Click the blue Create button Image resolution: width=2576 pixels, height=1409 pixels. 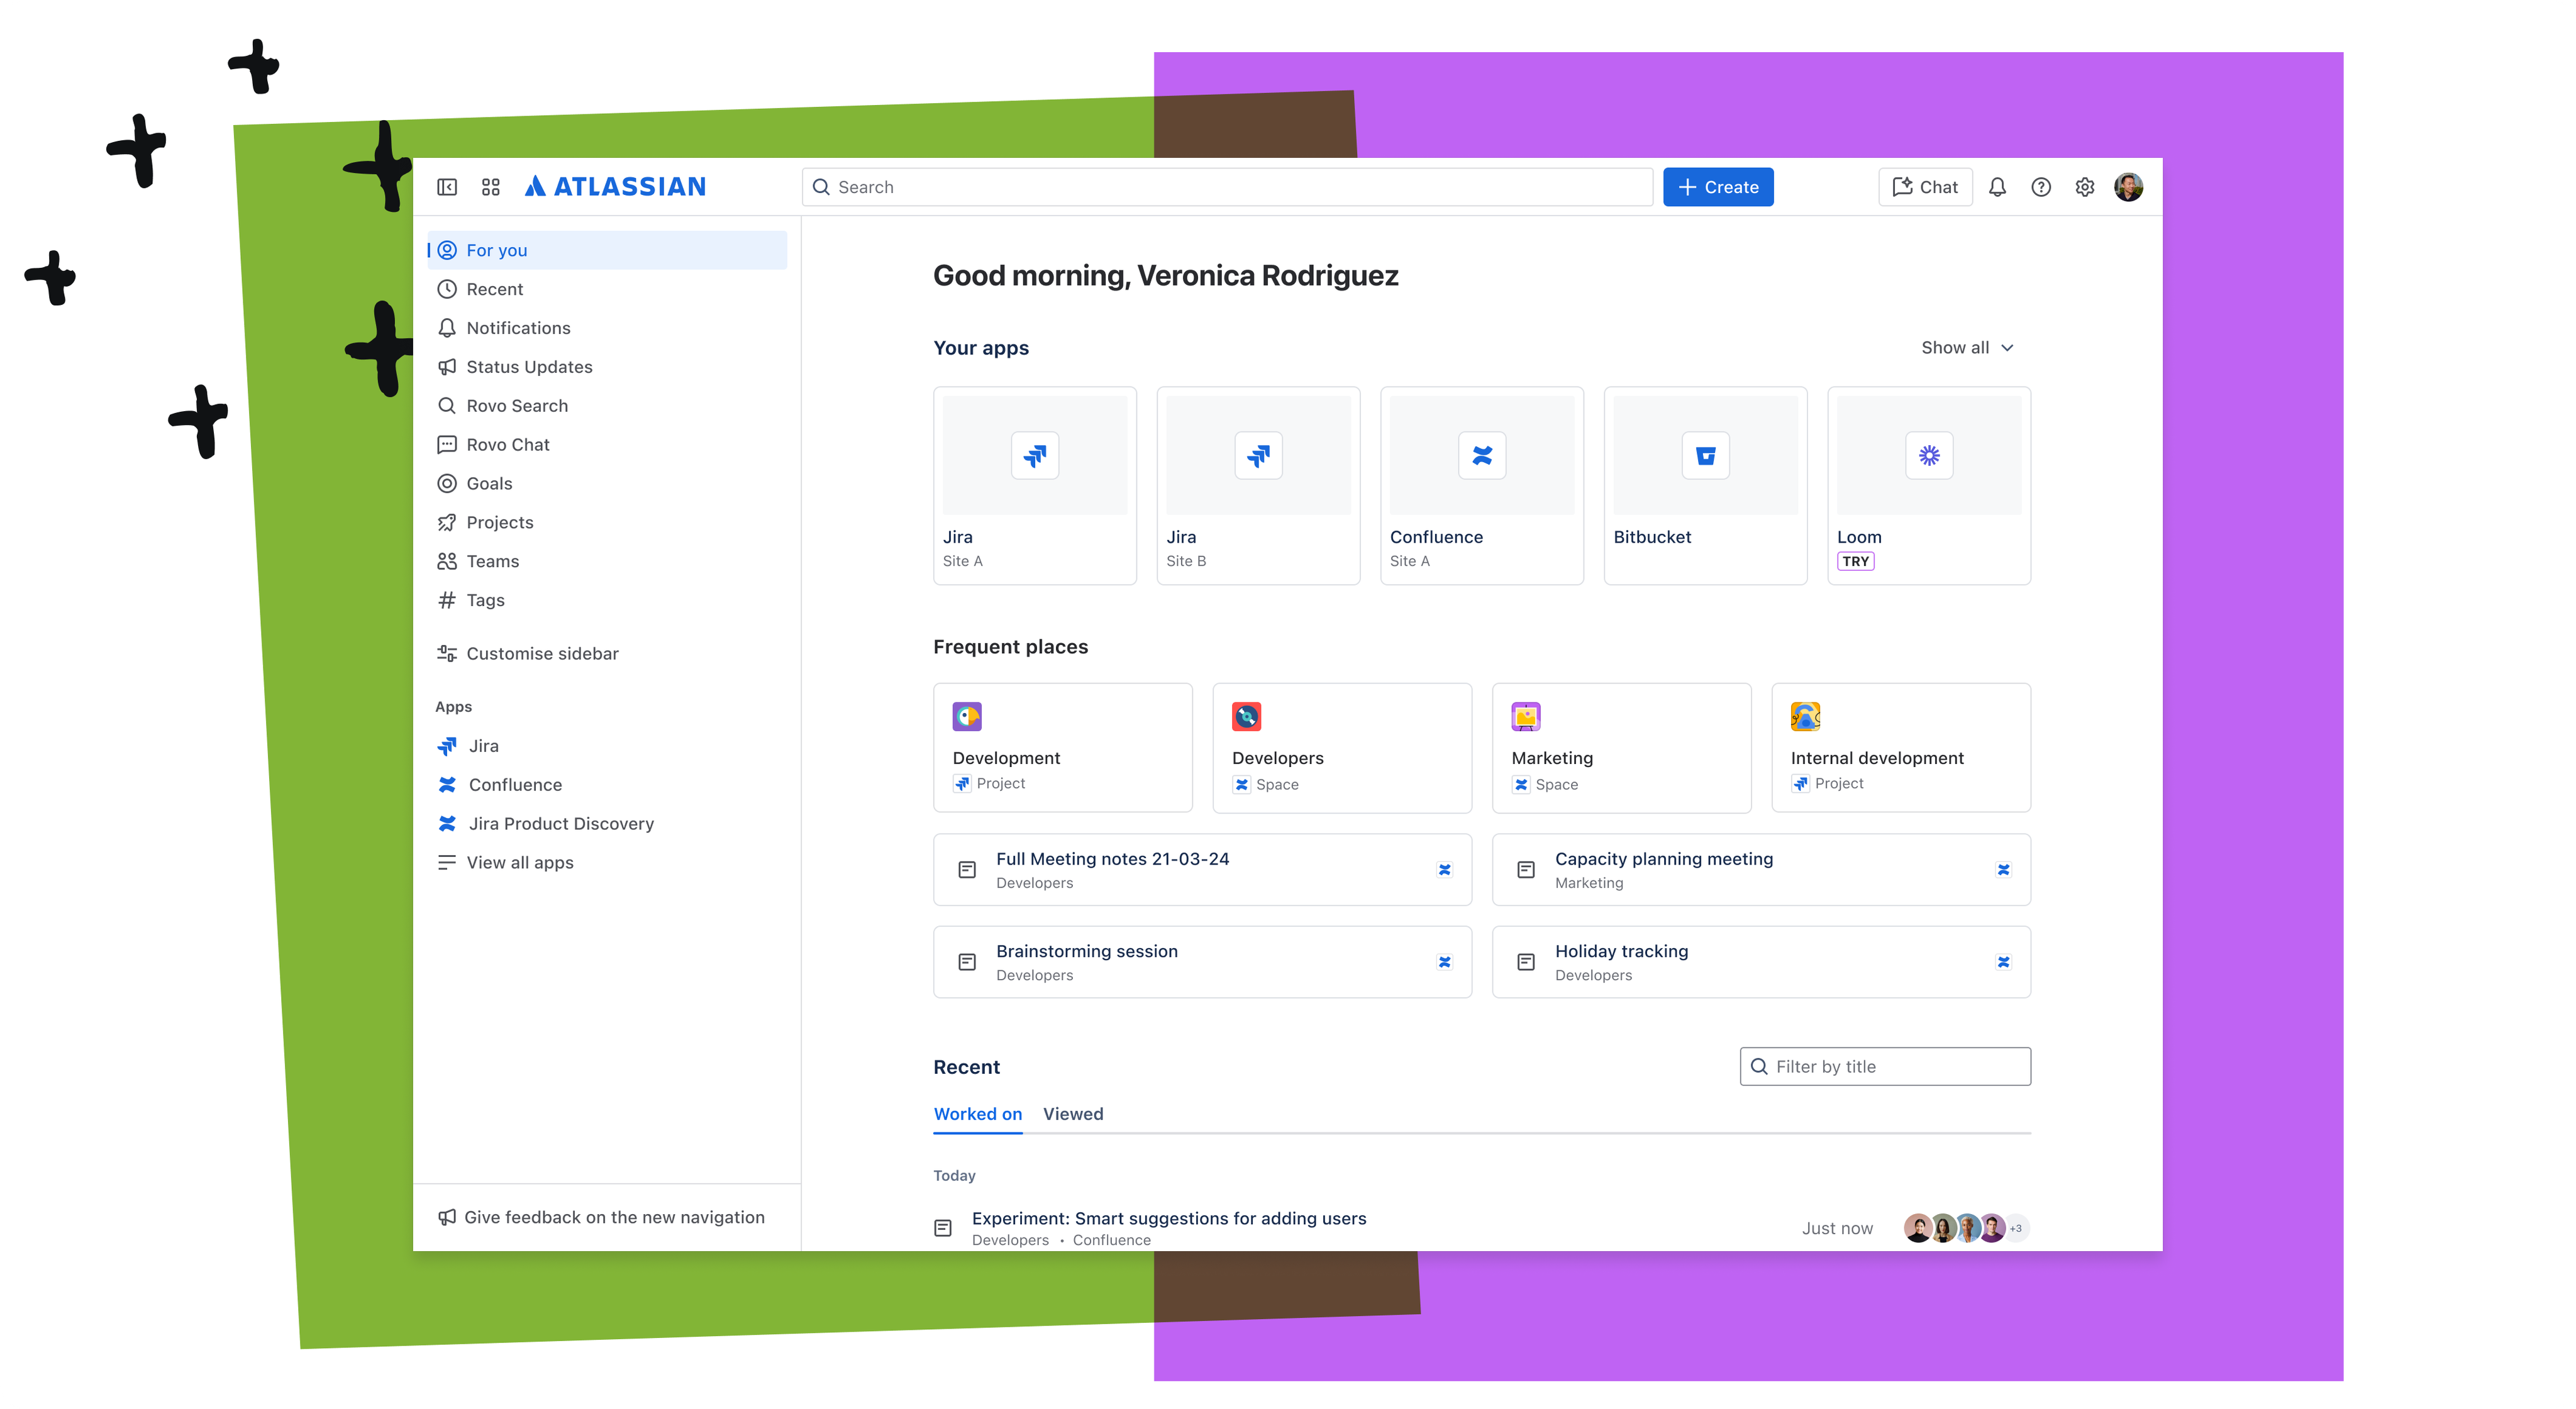(x=1718, y=187)
